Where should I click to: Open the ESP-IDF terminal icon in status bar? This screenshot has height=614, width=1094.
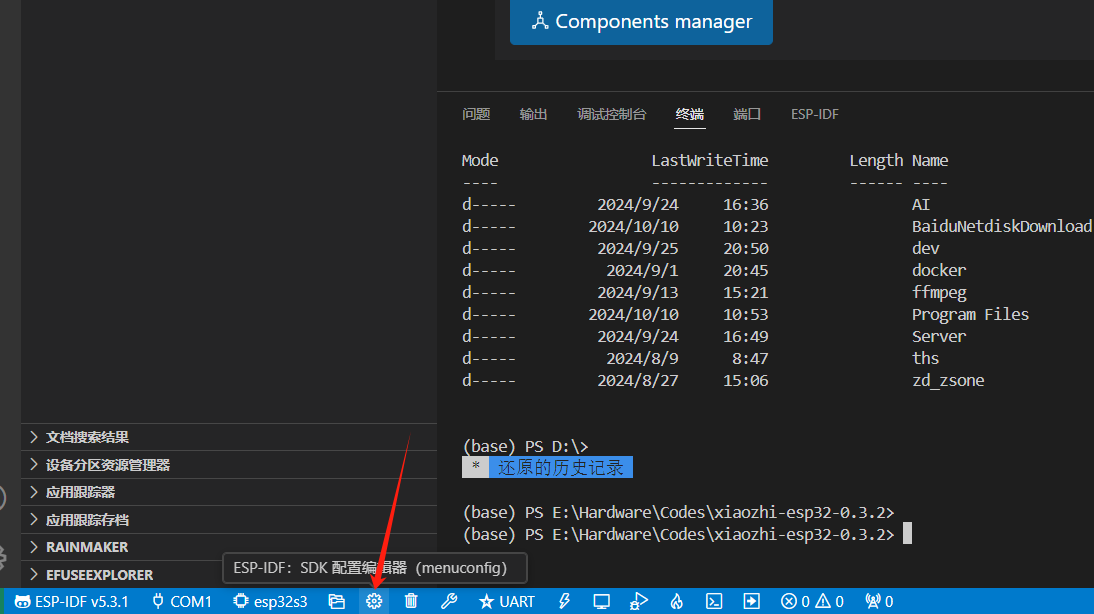tap(714, 601)
